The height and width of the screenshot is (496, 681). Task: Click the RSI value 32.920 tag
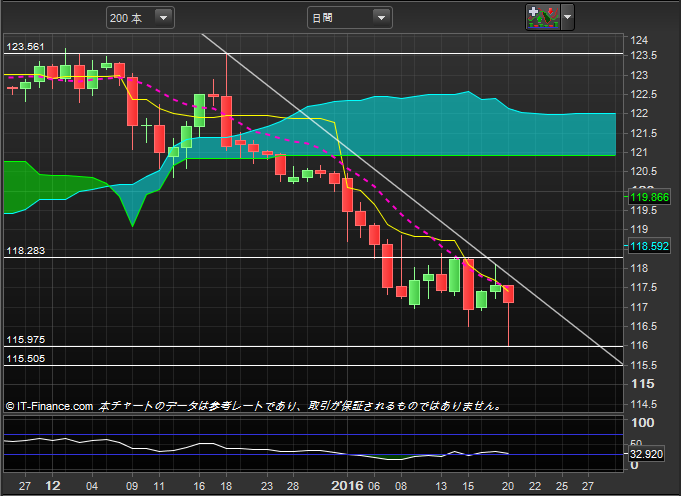click(x=646, y=454)
